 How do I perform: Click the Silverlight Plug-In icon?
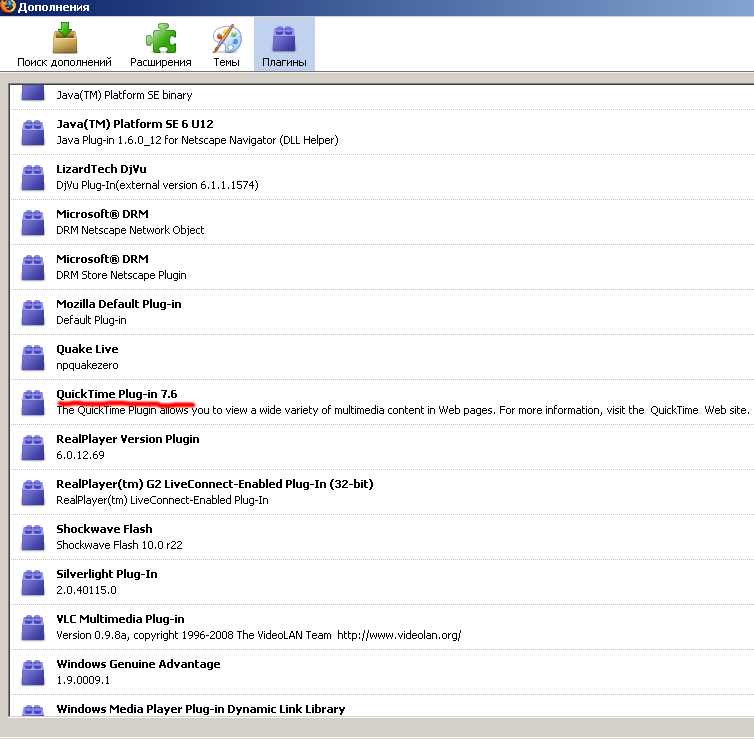(33, 582)
